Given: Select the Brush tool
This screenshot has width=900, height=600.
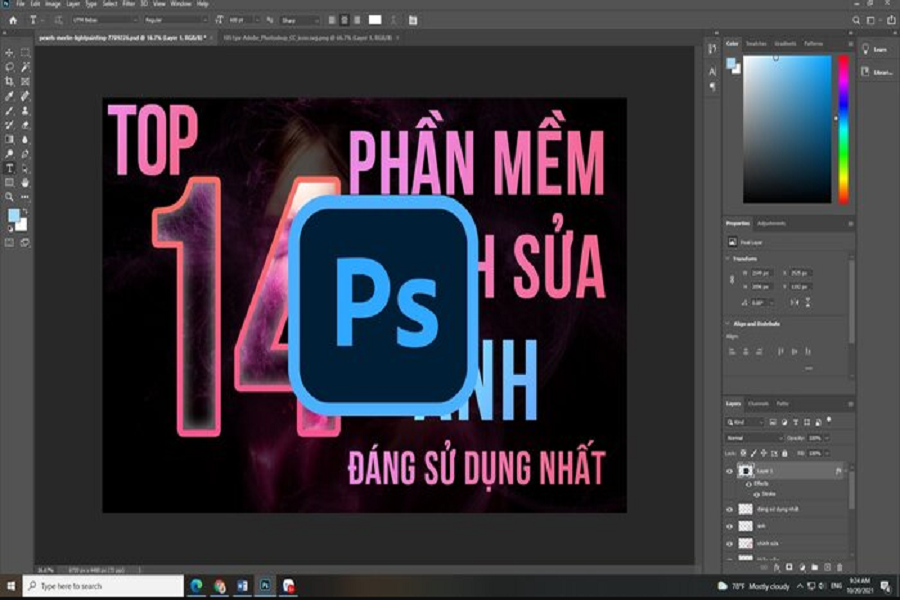Looking at the screenshot, I should point(9,111).
